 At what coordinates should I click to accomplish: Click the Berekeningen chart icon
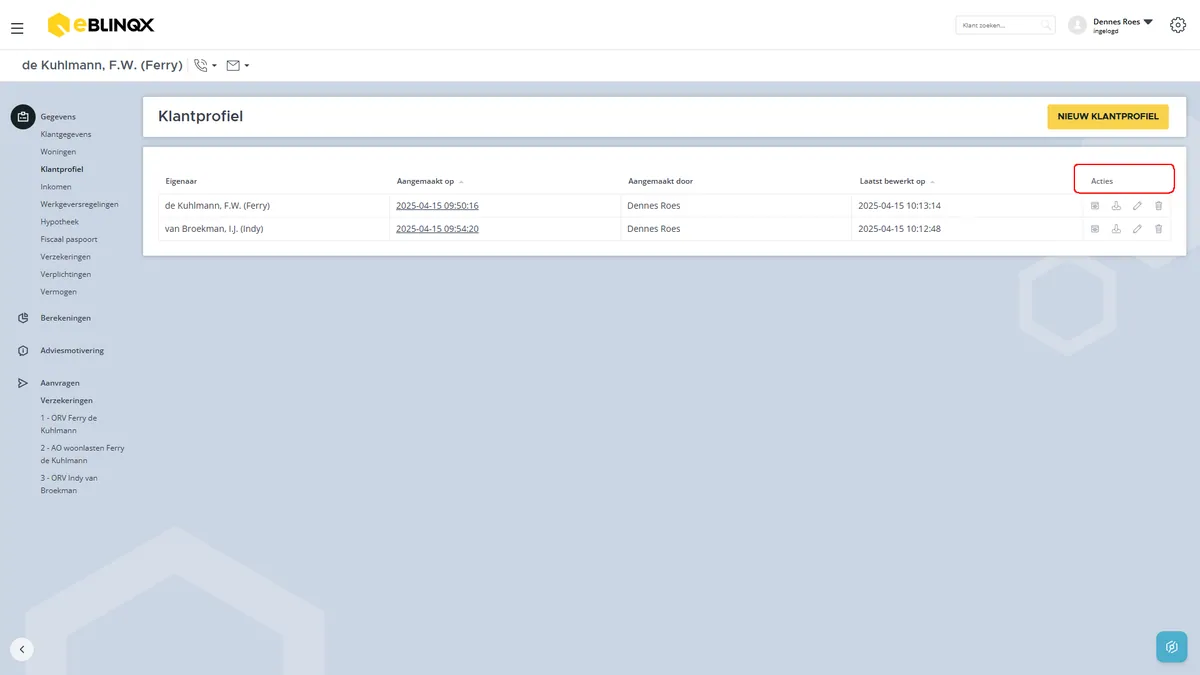(23, 318)
